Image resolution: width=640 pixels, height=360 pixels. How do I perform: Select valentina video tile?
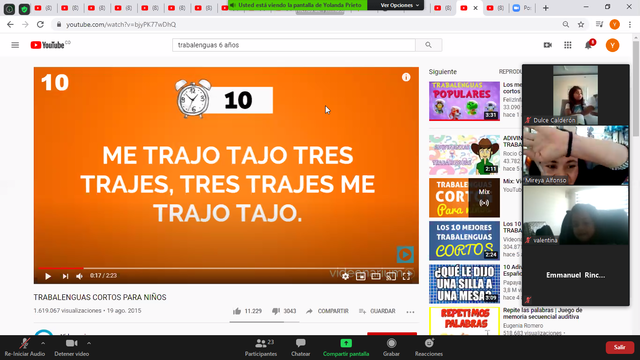pos(576,216)
